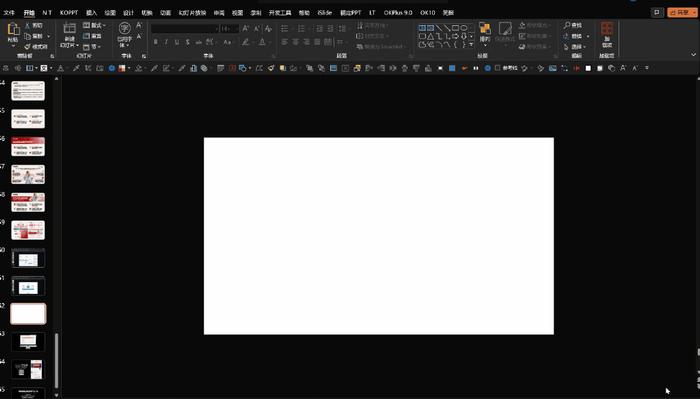Switch to the 开发工具 Developer tab
Screen dimensions: 700x399
click(280, 12)
